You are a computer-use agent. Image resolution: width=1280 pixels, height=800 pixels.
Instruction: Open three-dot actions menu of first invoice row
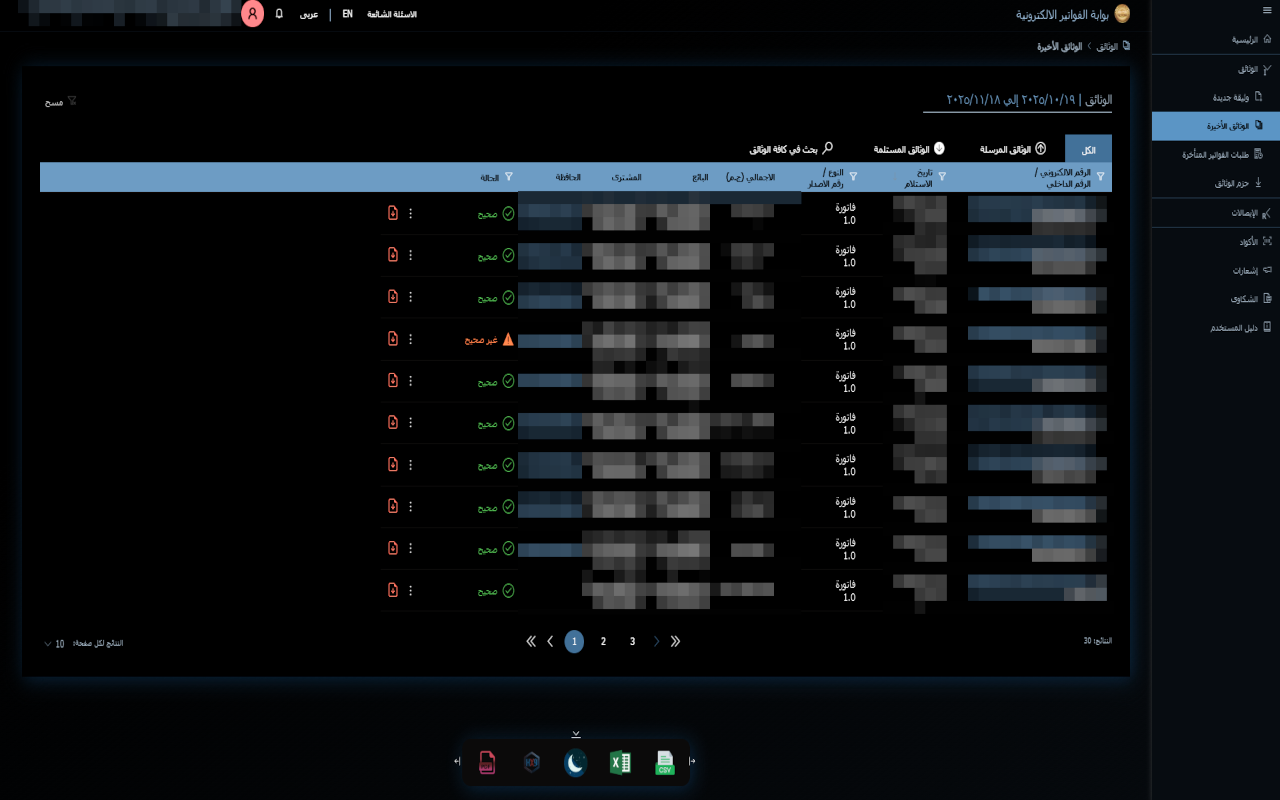[x=410, y=213]
